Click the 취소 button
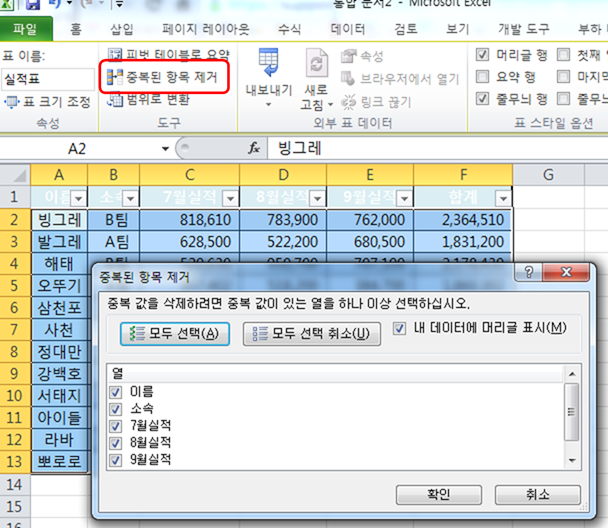 (x=537, y=495)
